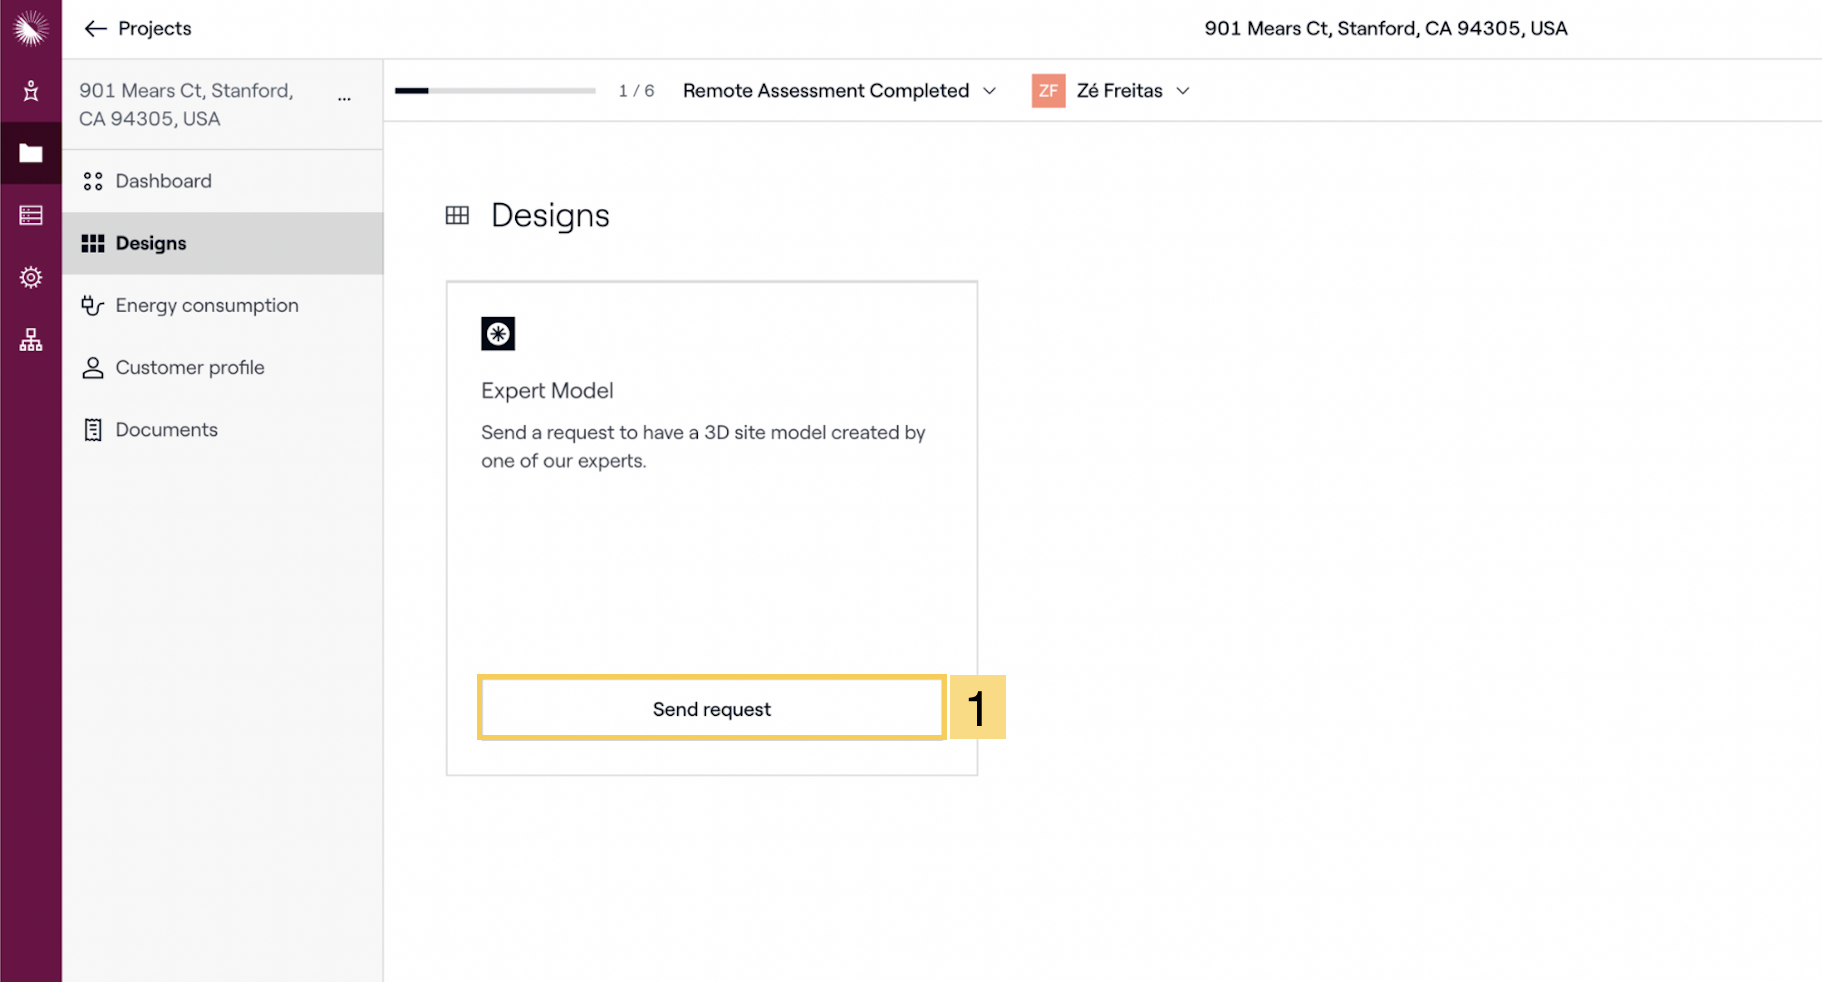Open Documents in the sidebar
Viewport: 1822px width, 982px height.
coord(166,429)
